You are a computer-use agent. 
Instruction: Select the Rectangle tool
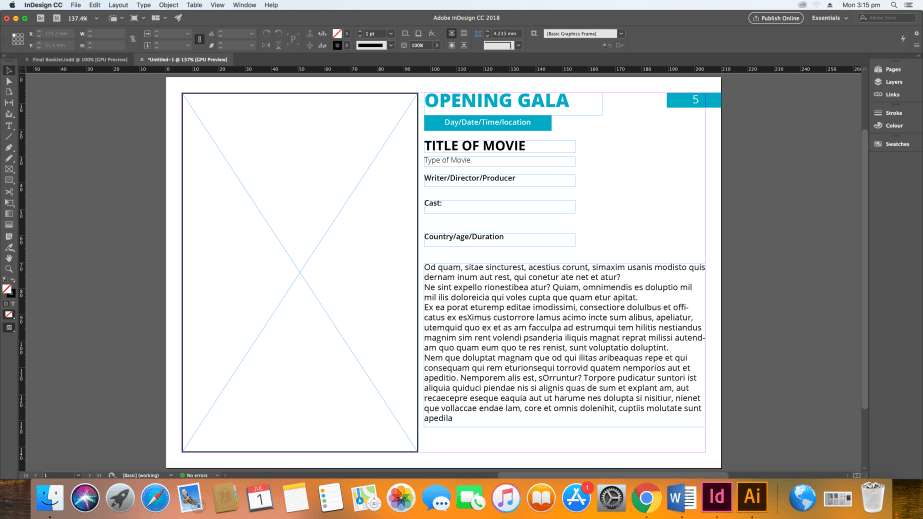[9, 180]
